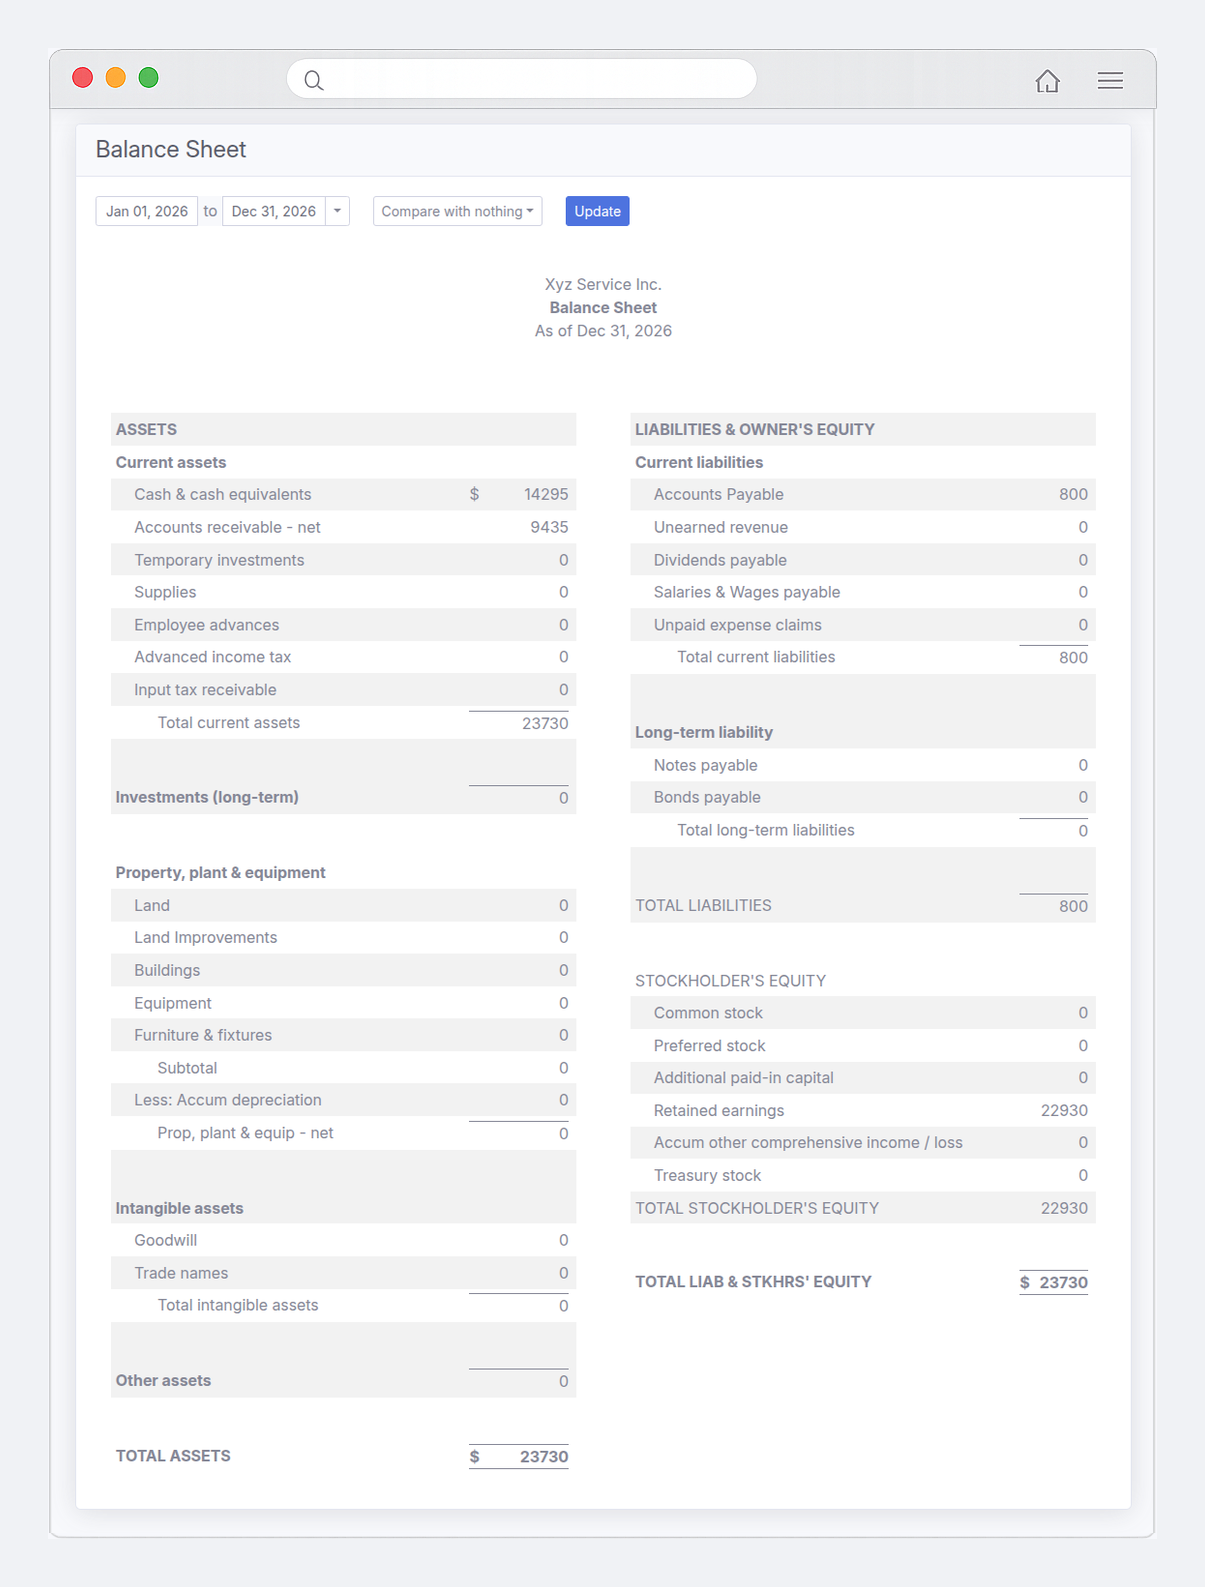Select the TOTAL LIAB & STKHRS' EQUITY amount
Viewport: 1205px width, 1587px height.
(x=1053, y=1282)
